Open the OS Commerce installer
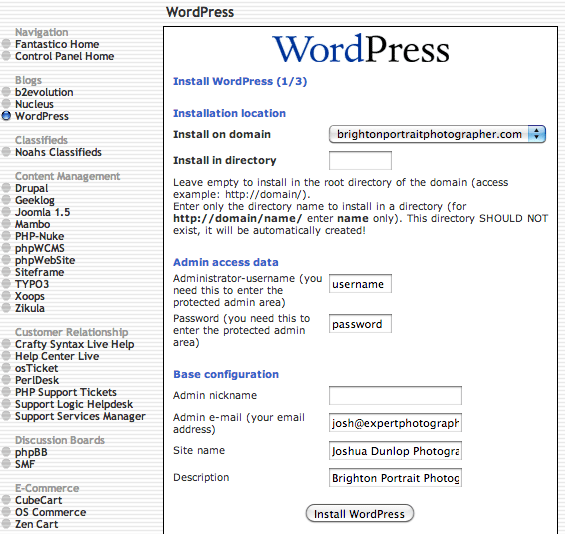565x534 pixels. click(50, 512)
